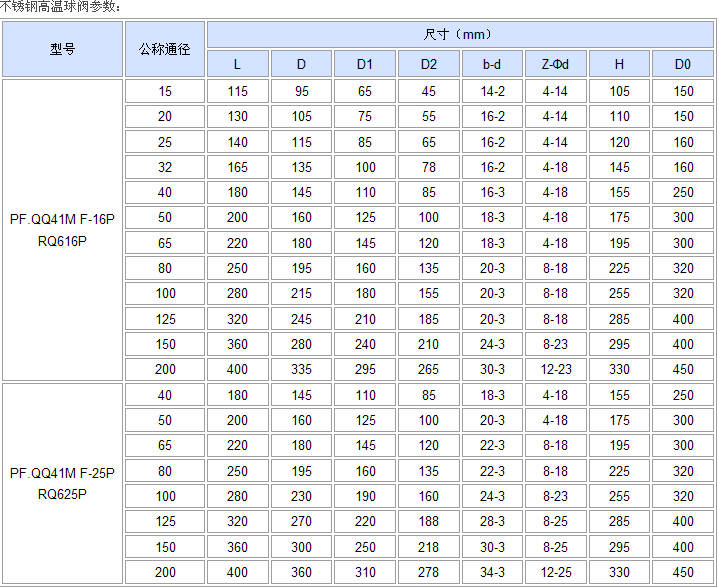Click the D value 230
This screenshot has height=587, width=719.
301,496
